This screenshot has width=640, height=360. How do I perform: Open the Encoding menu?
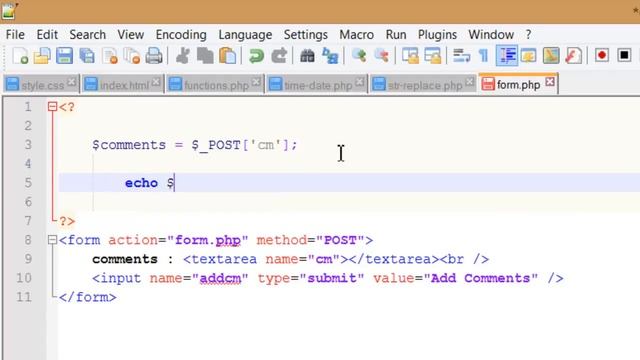[x=181, y=35]
